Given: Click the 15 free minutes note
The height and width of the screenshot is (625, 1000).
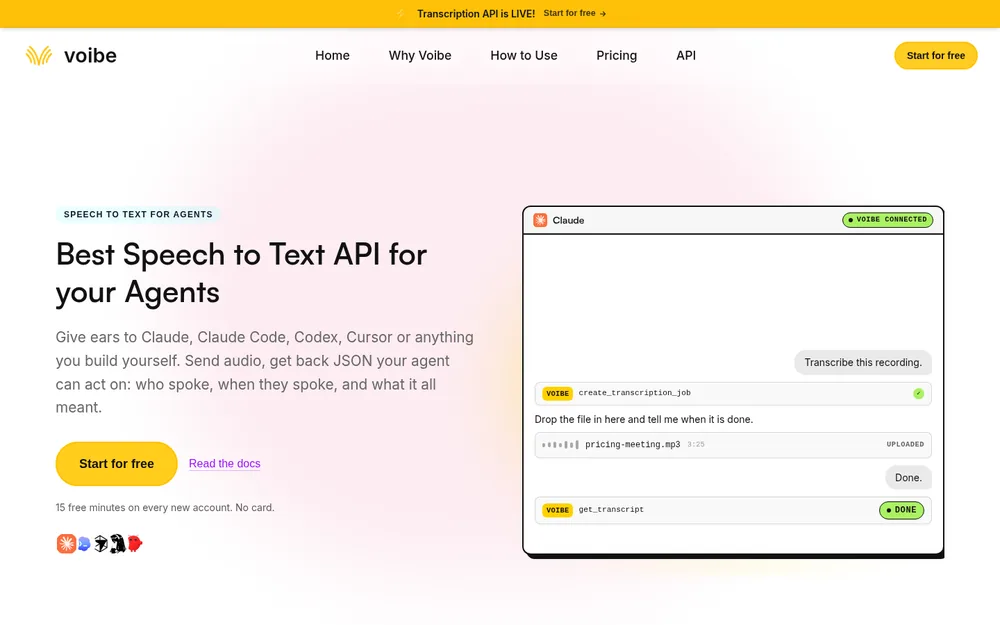Looking at the screenshot, I should [x=165, y=508].
